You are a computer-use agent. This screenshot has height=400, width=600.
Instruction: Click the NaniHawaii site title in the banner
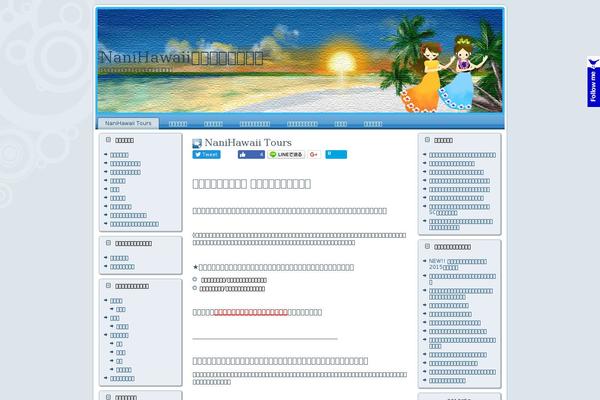tap(181, 58)
